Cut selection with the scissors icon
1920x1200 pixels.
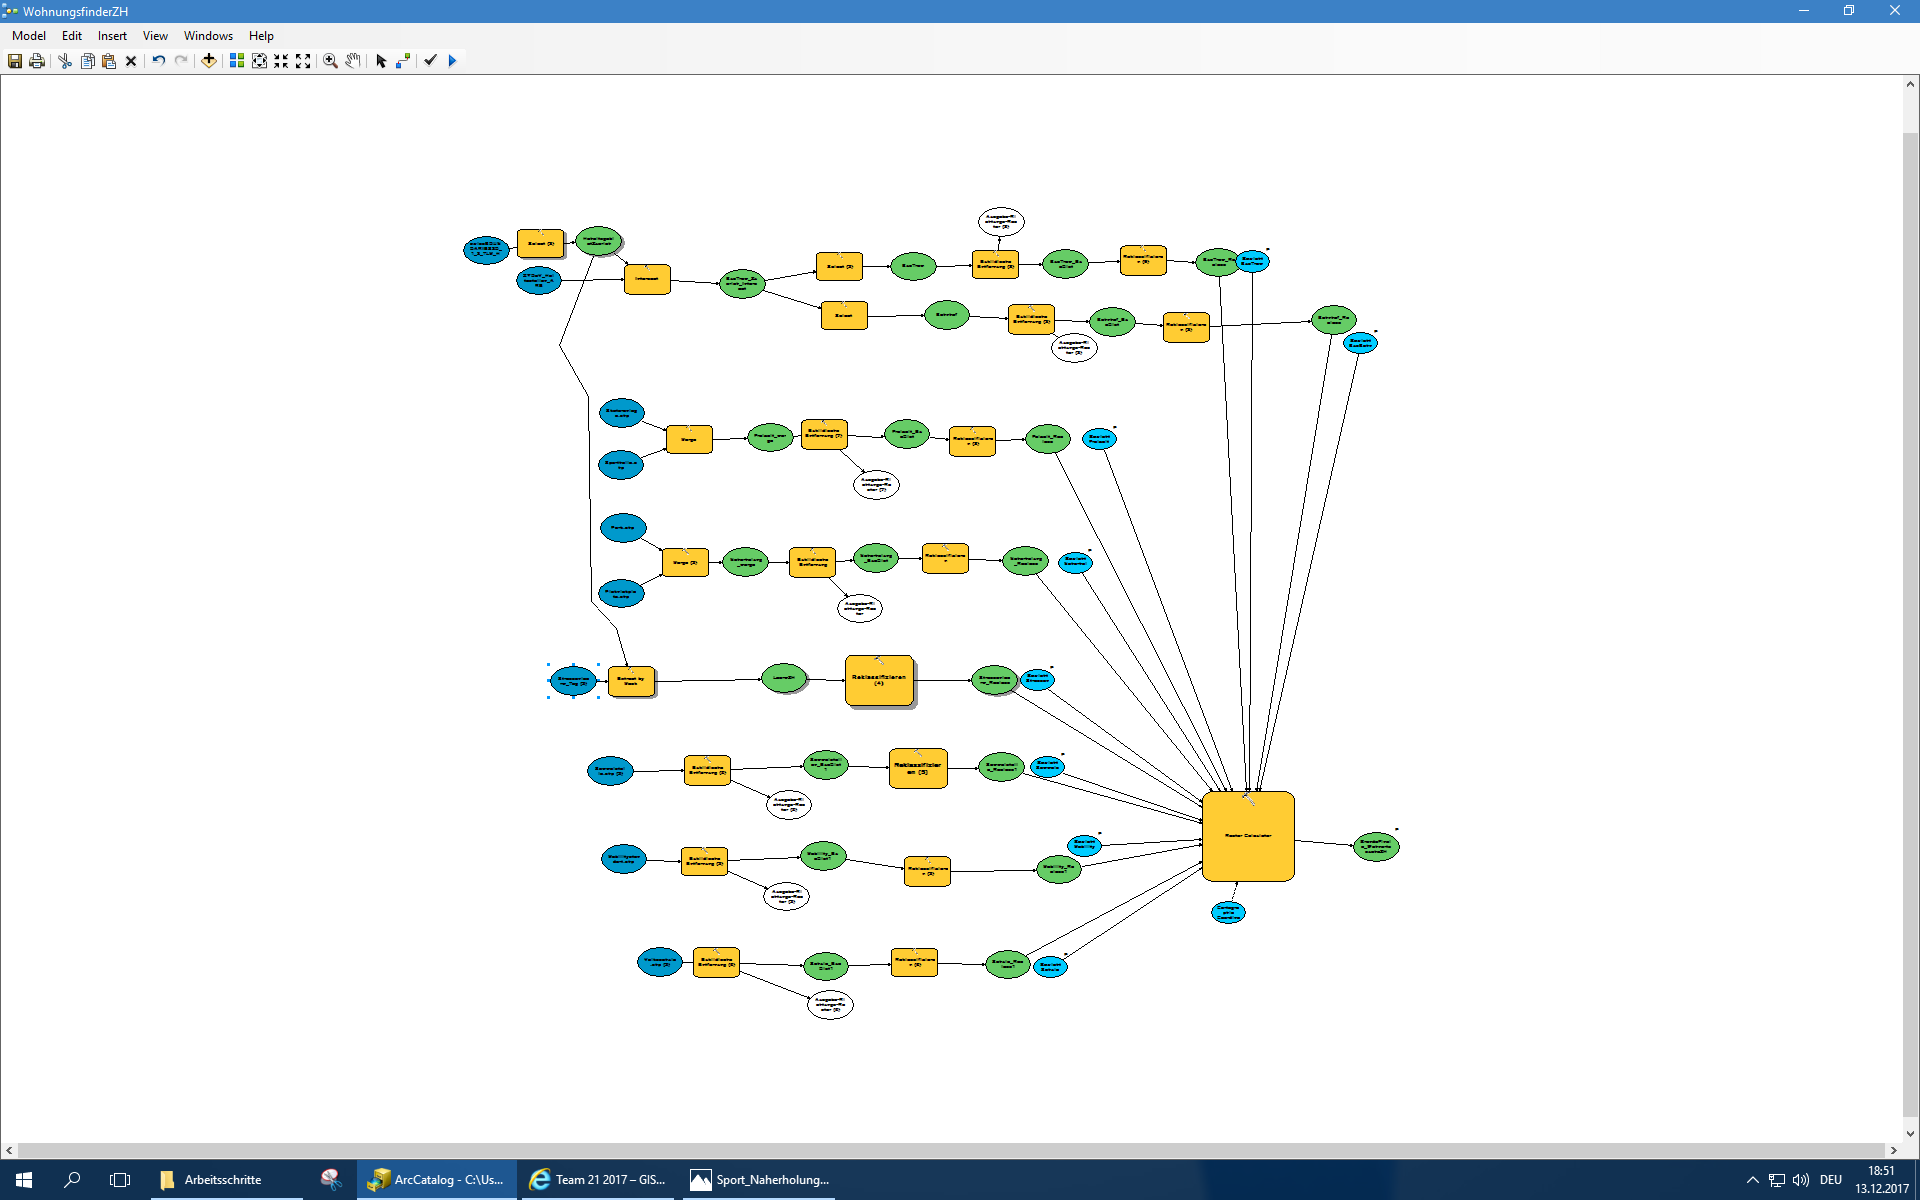pyautogui.click(x=65, y=61)
